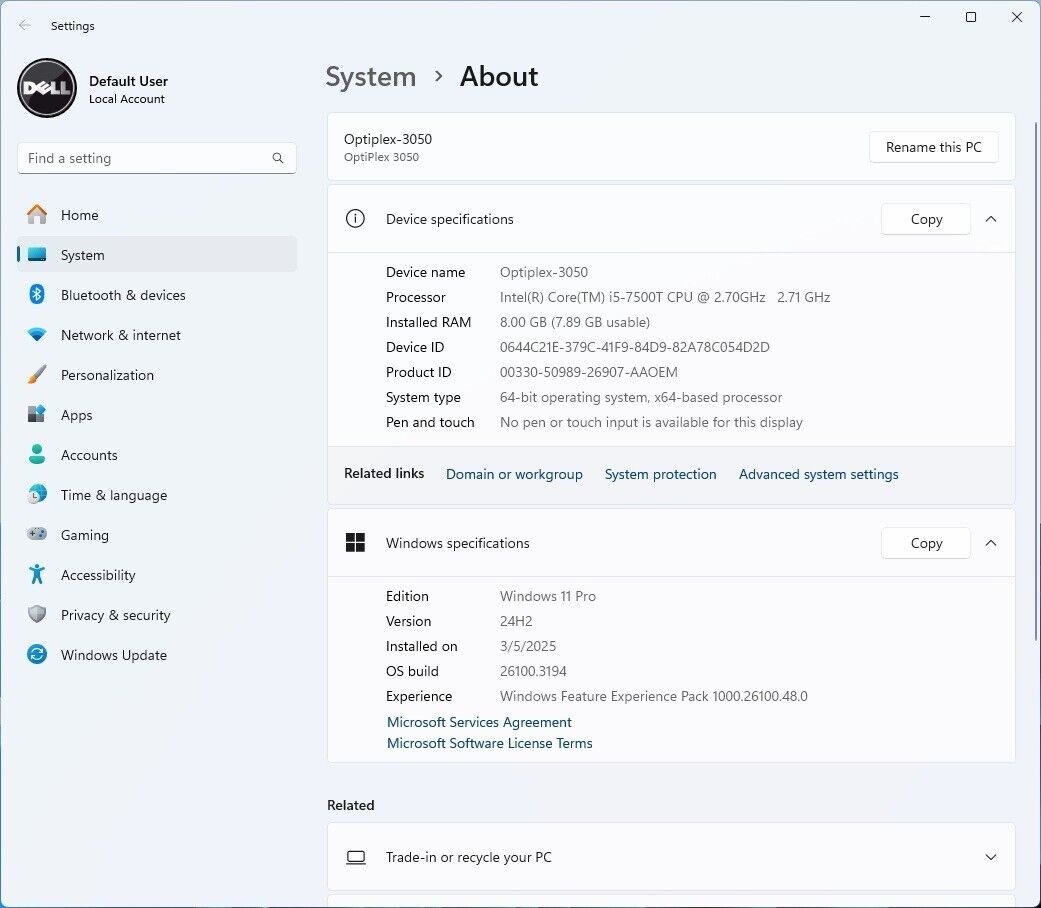The height and width of the screenshot is (908, 1041).
Task: Click the Time & language clock icon
Action: [x=37, y=494]
